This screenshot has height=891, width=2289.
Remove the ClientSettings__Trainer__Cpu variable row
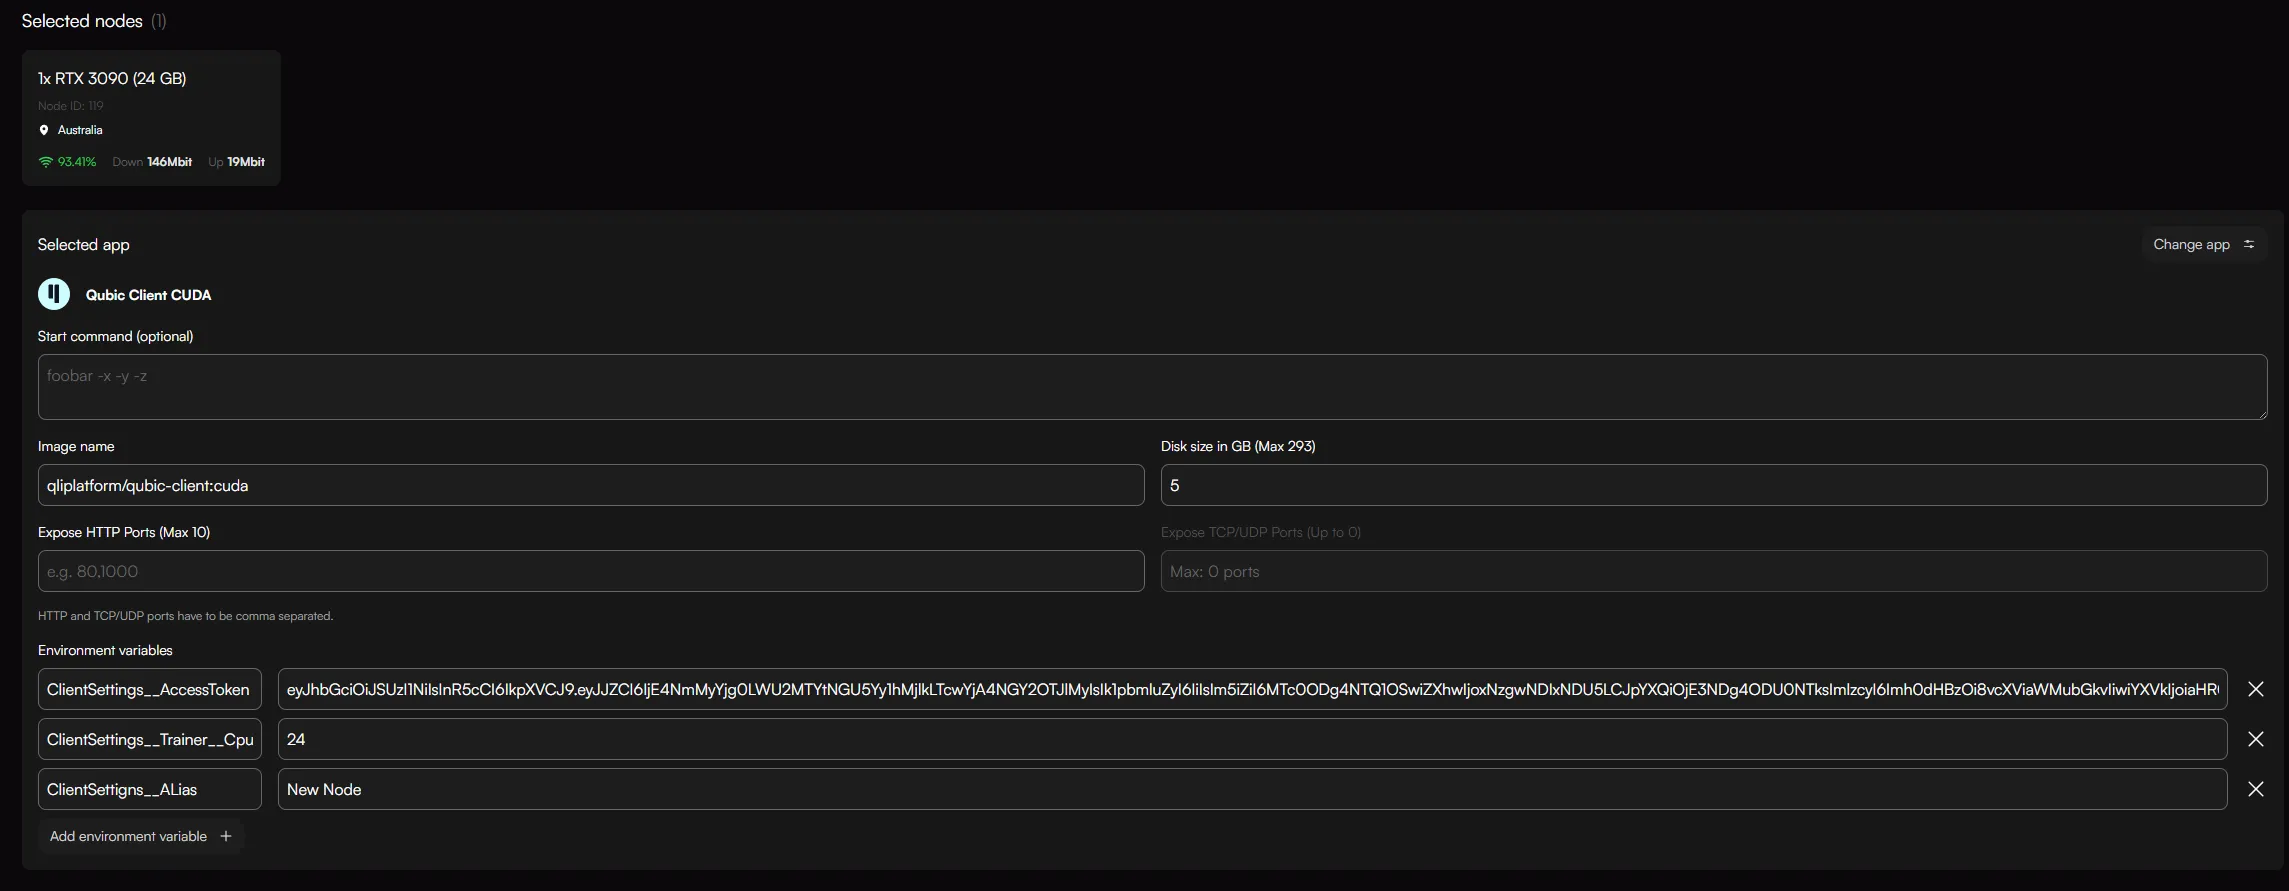[x=2255, y=739]
